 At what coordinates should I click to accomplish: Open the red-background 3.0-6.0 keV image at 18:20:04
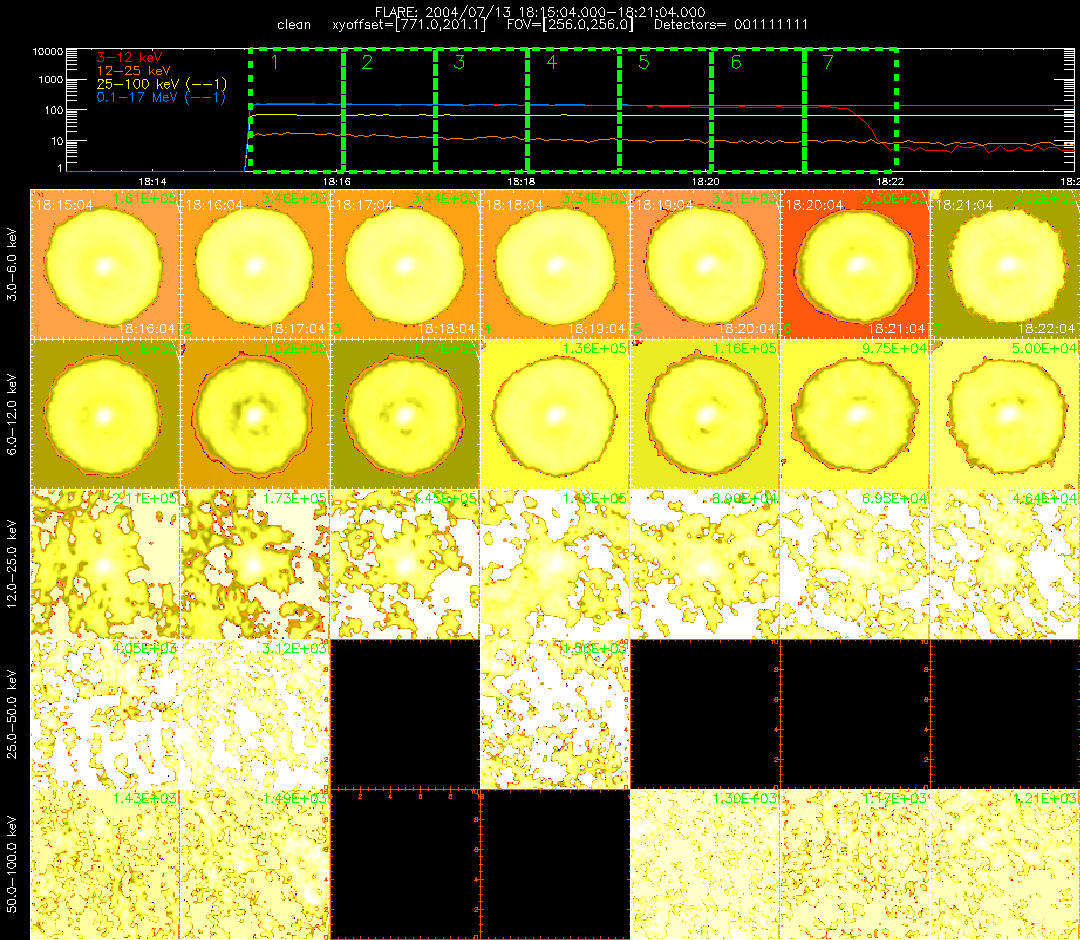(x=855, y=264)
